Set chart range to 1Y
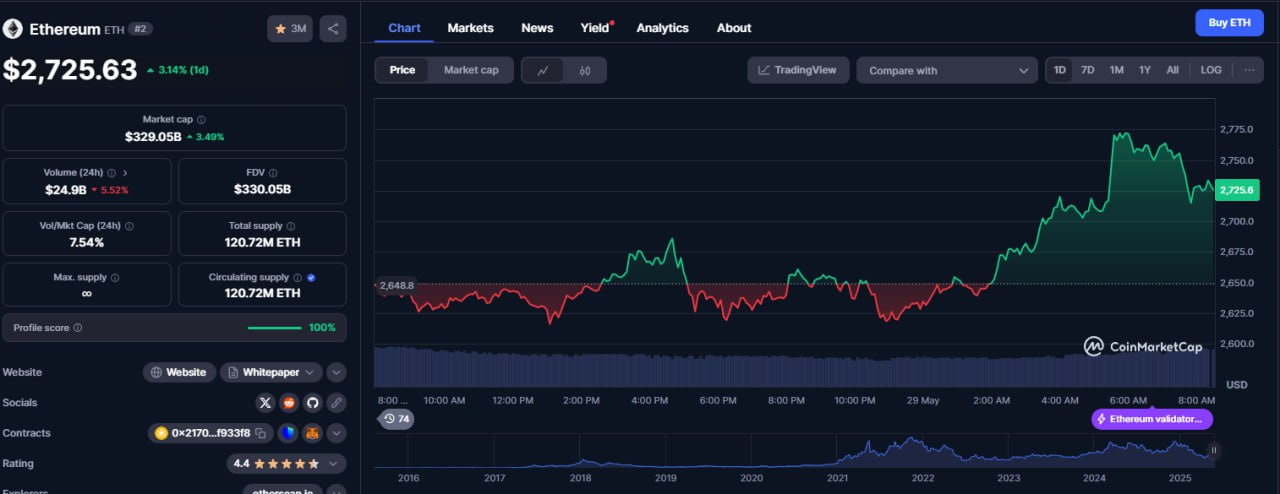 click(1145, 70)
